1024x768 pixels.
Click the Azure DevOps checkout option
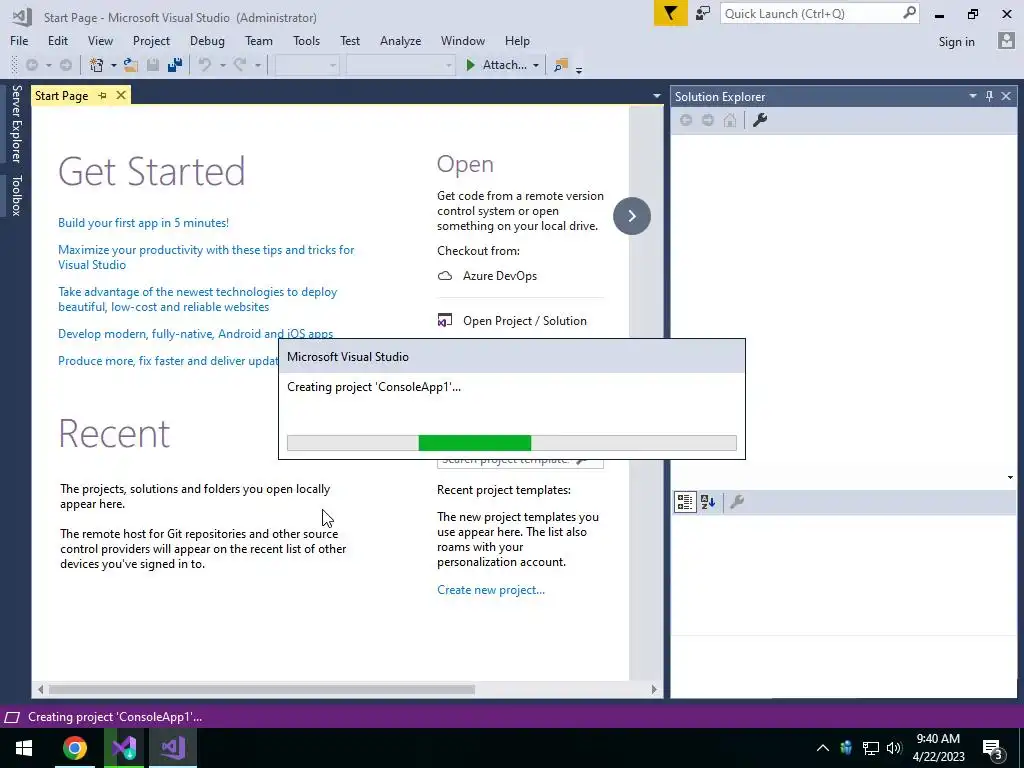pyautogui.click(x=487, y=276)
